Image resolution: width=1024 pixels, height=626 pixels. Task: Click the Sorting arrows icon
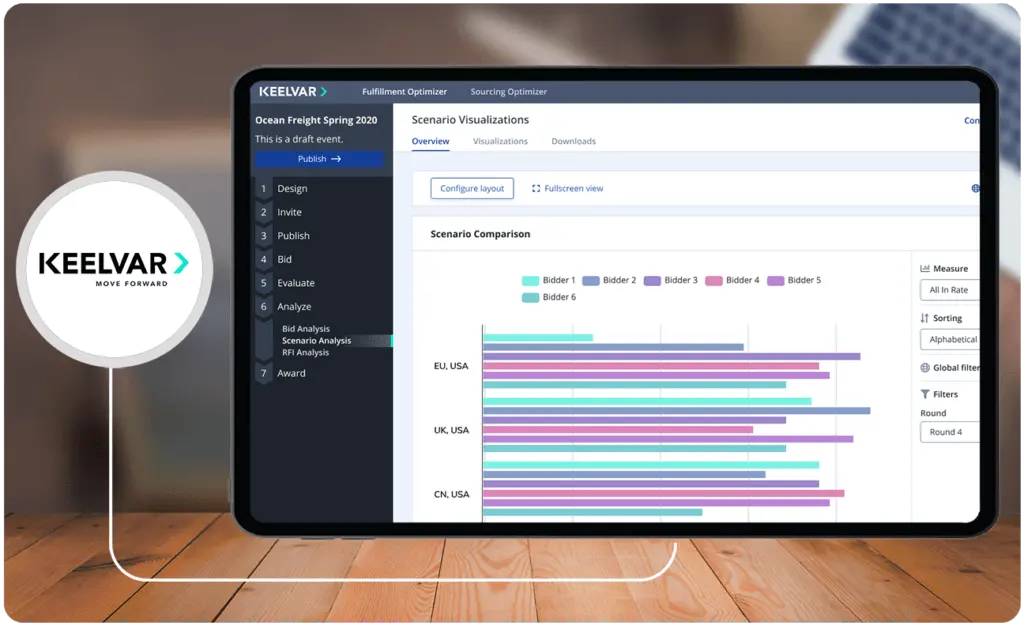pyautogui.click(x=924, y=318)
